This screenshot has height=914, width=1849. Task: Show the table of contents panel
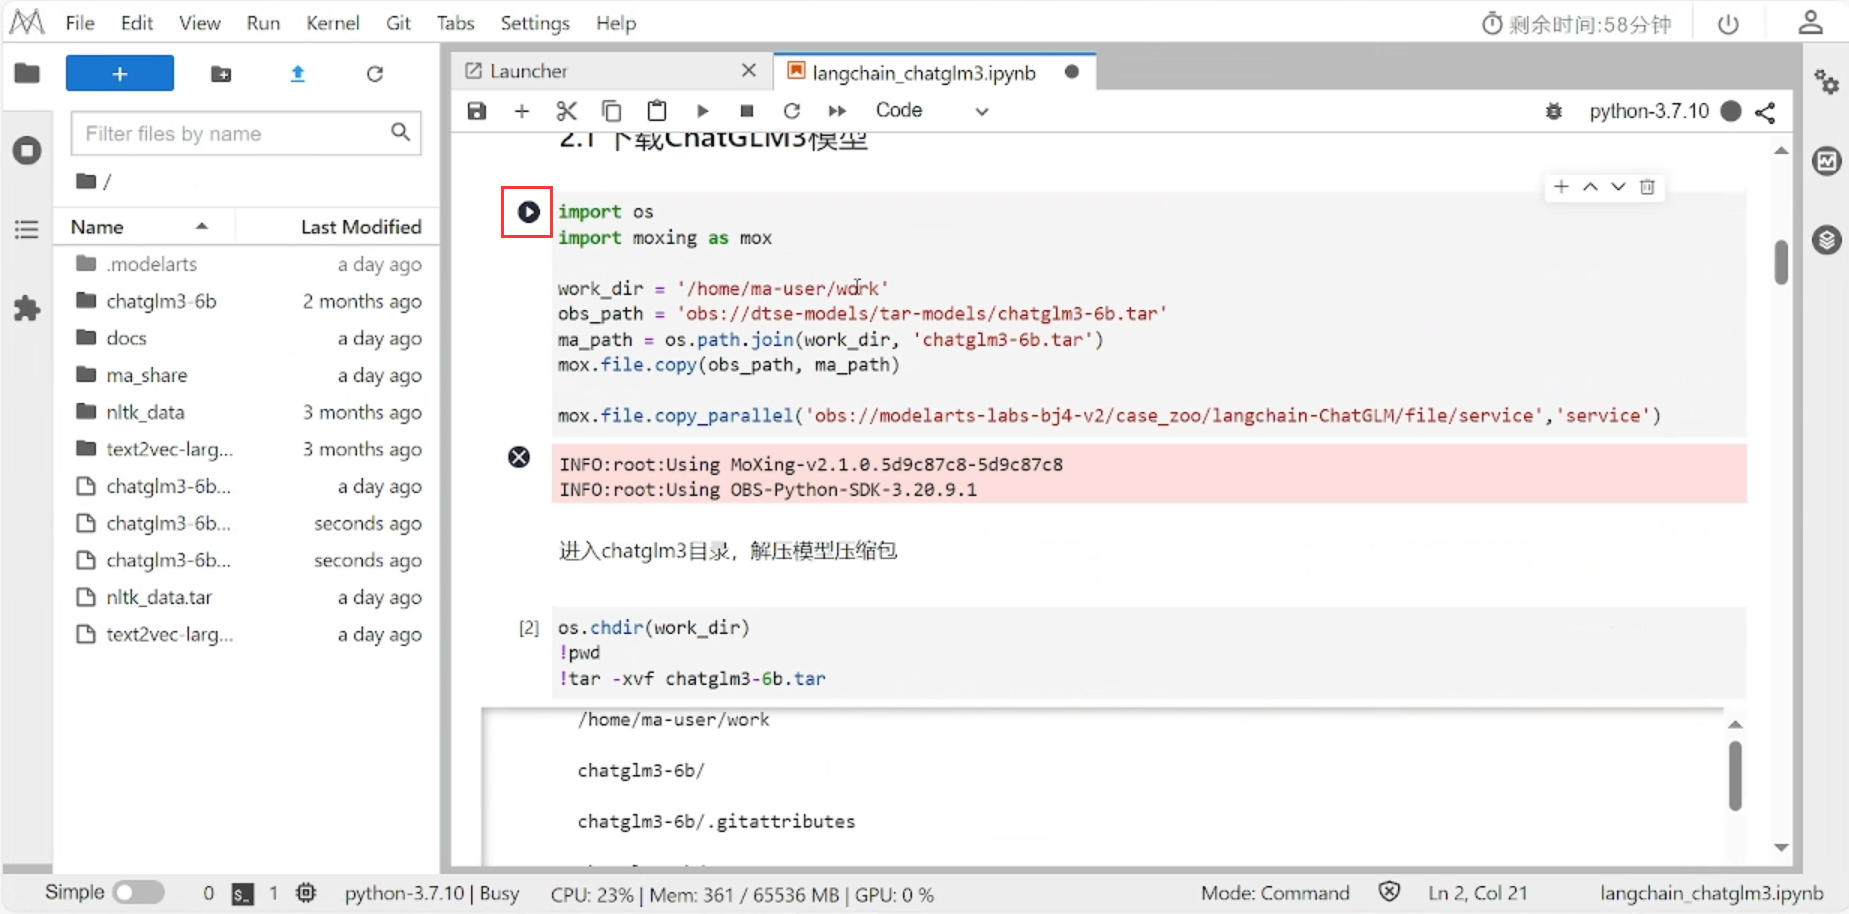tap(27, 229)
